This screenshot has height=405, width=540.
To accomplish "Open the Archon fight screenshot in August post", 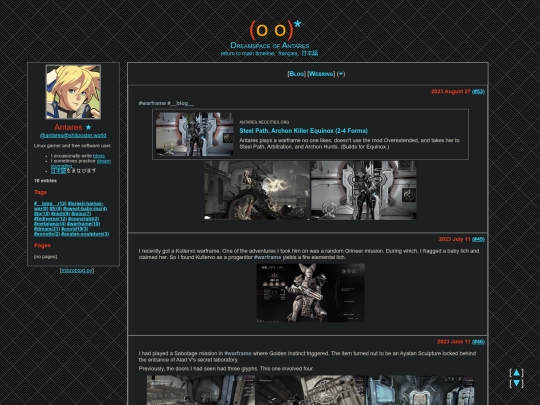I will pos(257,190).
